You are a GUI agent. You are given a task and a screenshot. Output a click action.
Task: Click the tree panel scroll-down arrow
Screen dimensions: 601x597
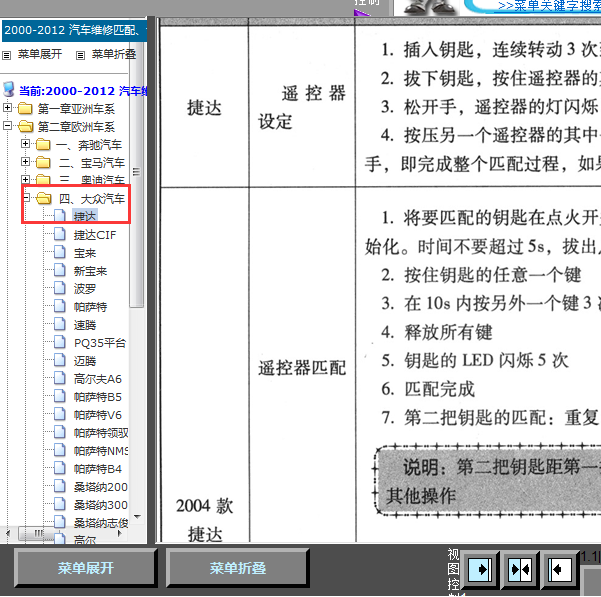[x=137, y=517]
